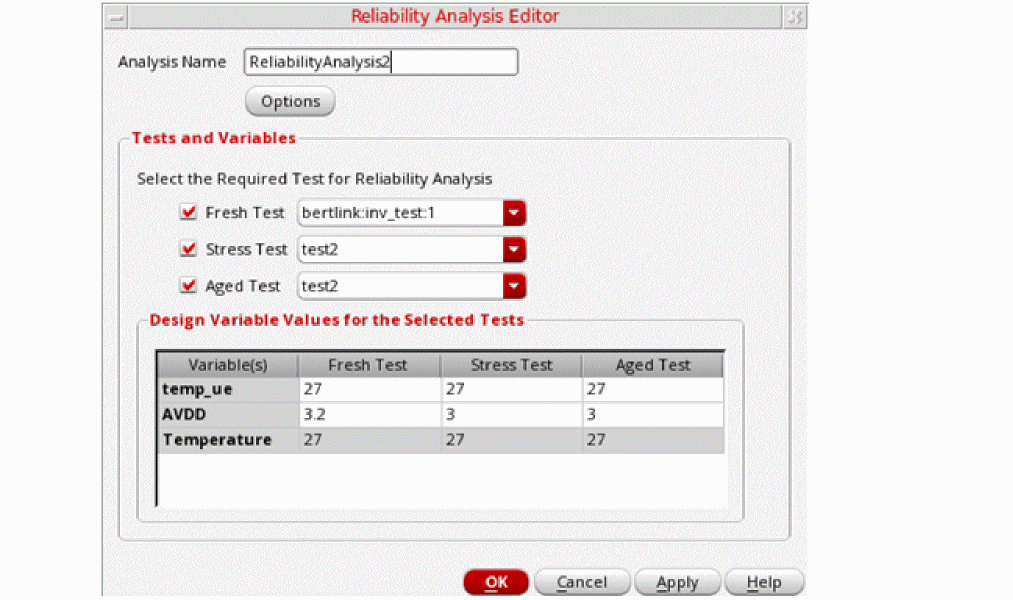
Task: Open the Stress Test dropdown arrow
Action: (514, 249)
